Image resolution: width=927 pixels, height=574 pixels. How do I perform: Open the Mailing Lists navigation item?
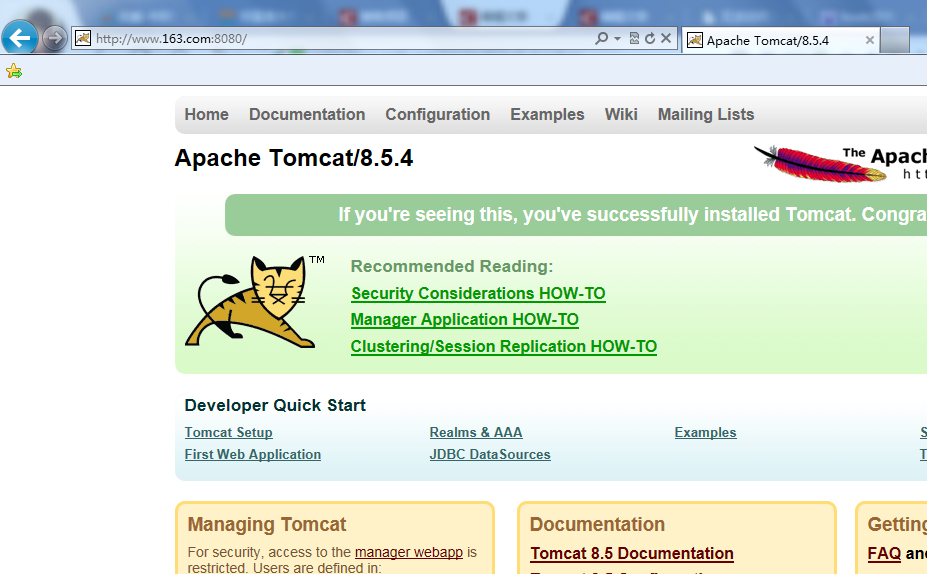coord(706,114)
